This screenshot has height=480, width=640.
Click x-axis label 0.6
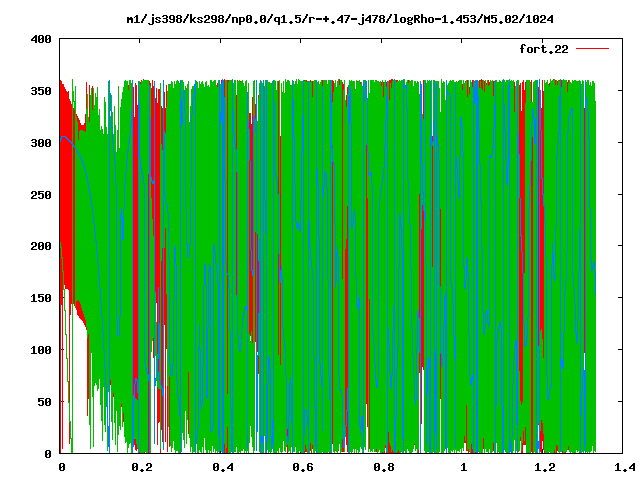point(303,467)
